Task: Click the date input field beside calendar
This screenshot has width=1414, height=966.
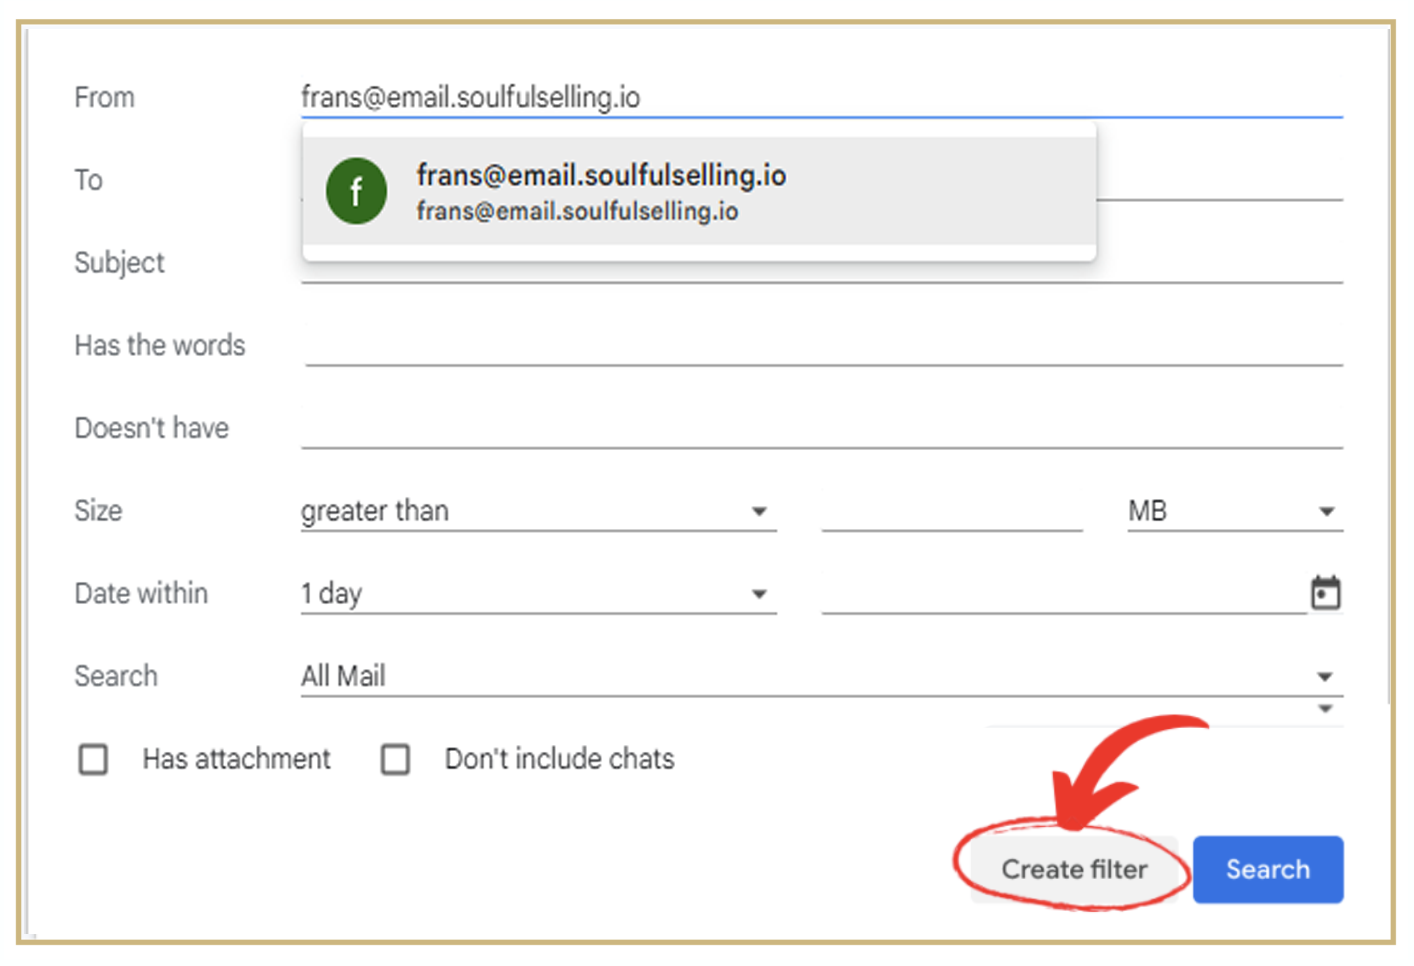Action: pyautogui.click(x=1064, y=594)
